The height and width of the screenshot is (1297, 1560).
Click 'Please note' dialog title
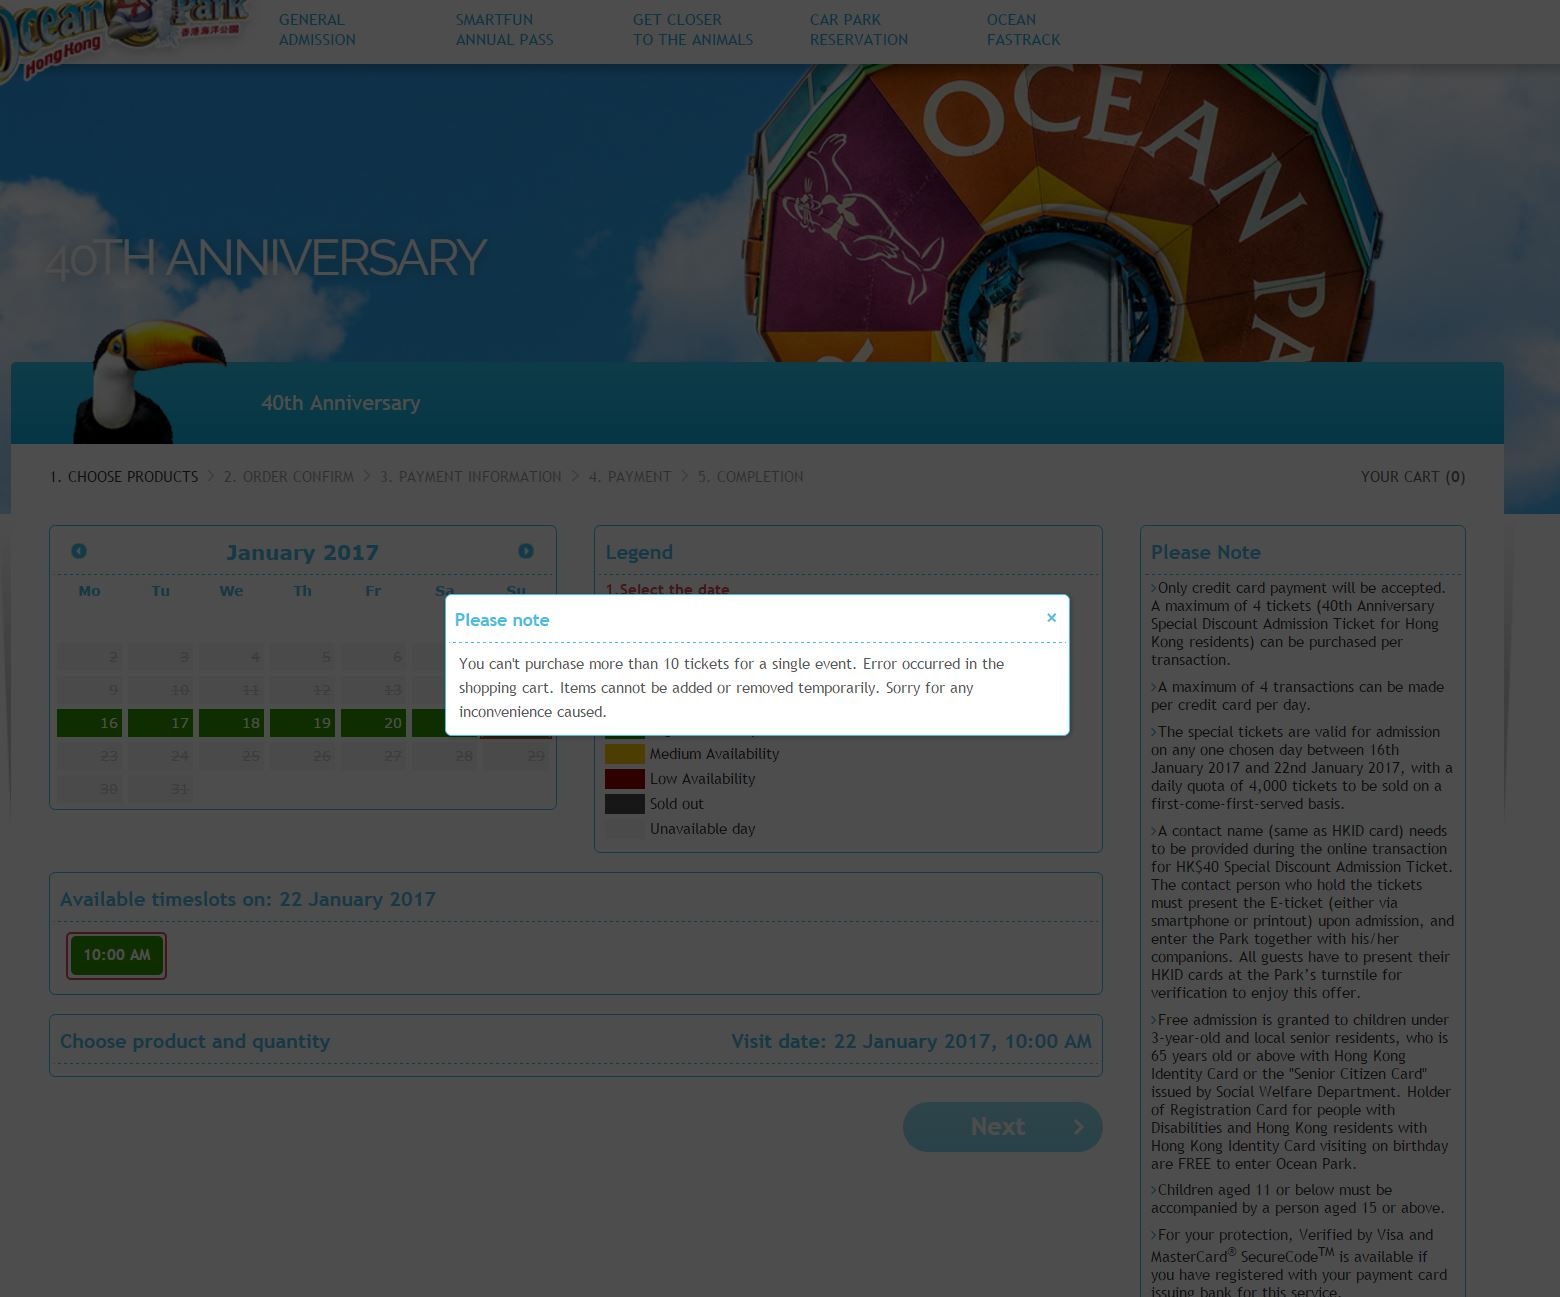(502, 620)
